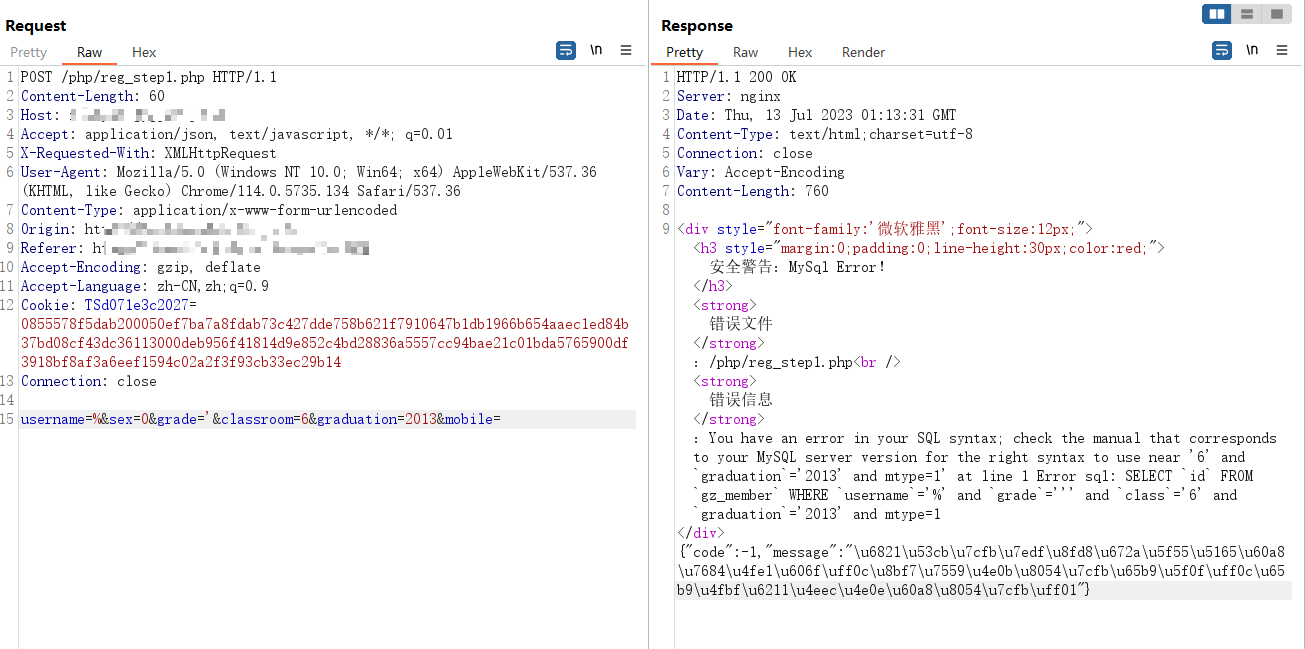Click the h3 style margin:0 line
The height and width of the screenshot is (649, 1305).
pos(929,248)
